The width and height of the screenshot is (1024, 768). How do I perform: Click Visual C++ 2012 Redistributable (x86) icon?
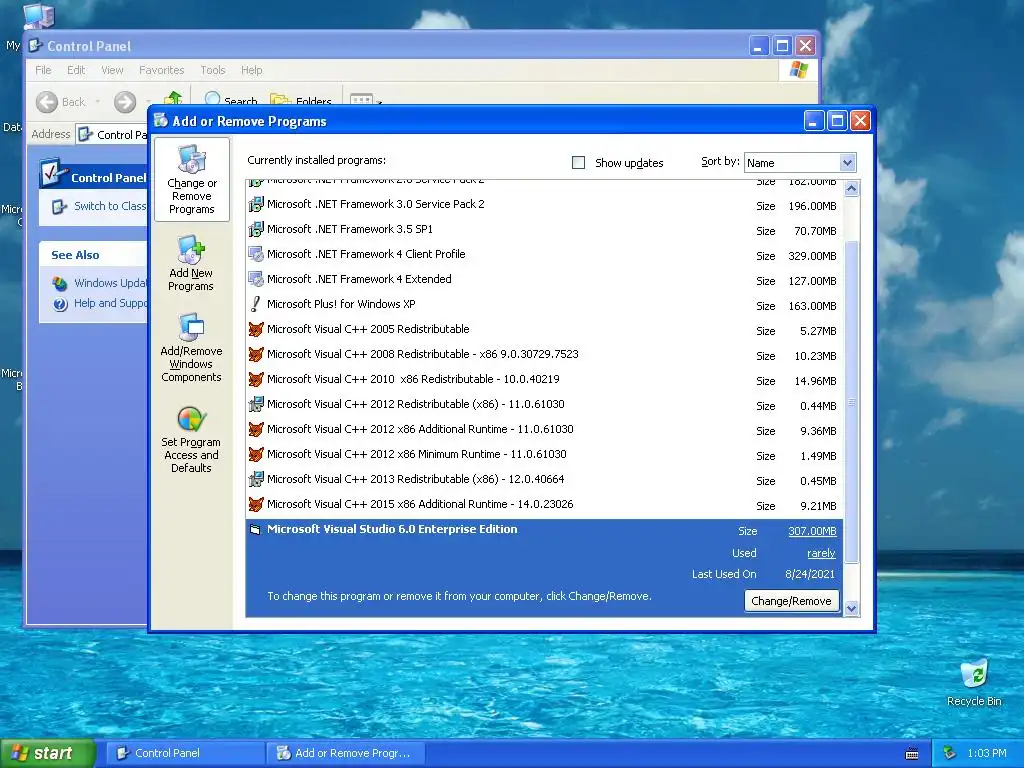[256, 404]
